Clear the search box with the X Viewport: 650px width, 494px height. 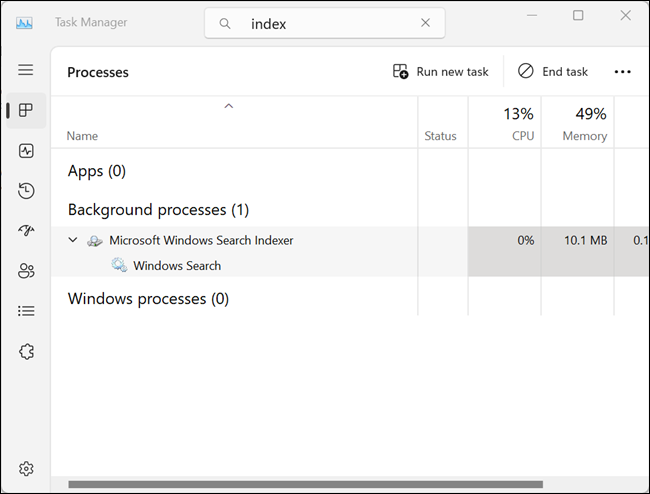(x=425, y=23)
